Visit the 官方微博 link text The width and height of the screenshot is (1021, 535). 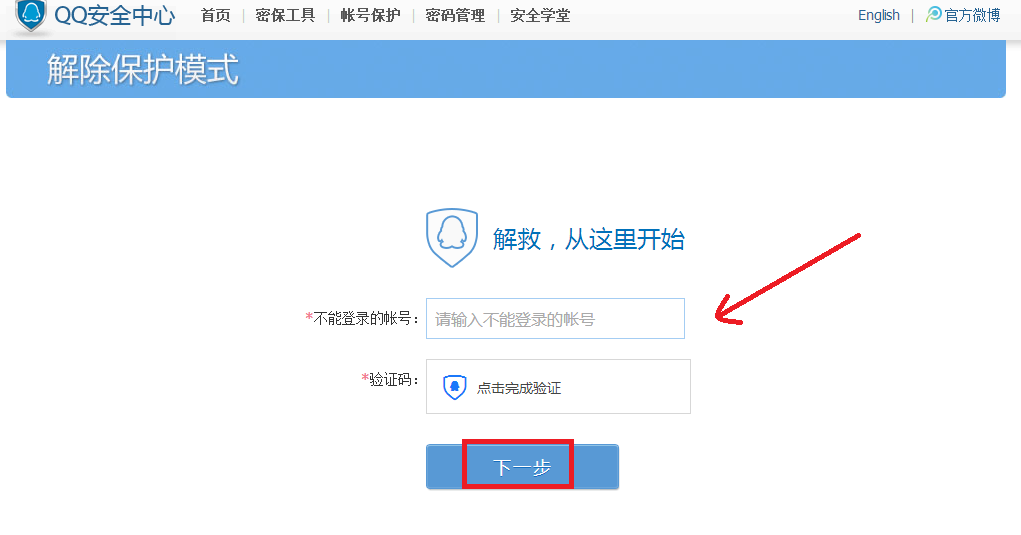[x=972, y=15]
